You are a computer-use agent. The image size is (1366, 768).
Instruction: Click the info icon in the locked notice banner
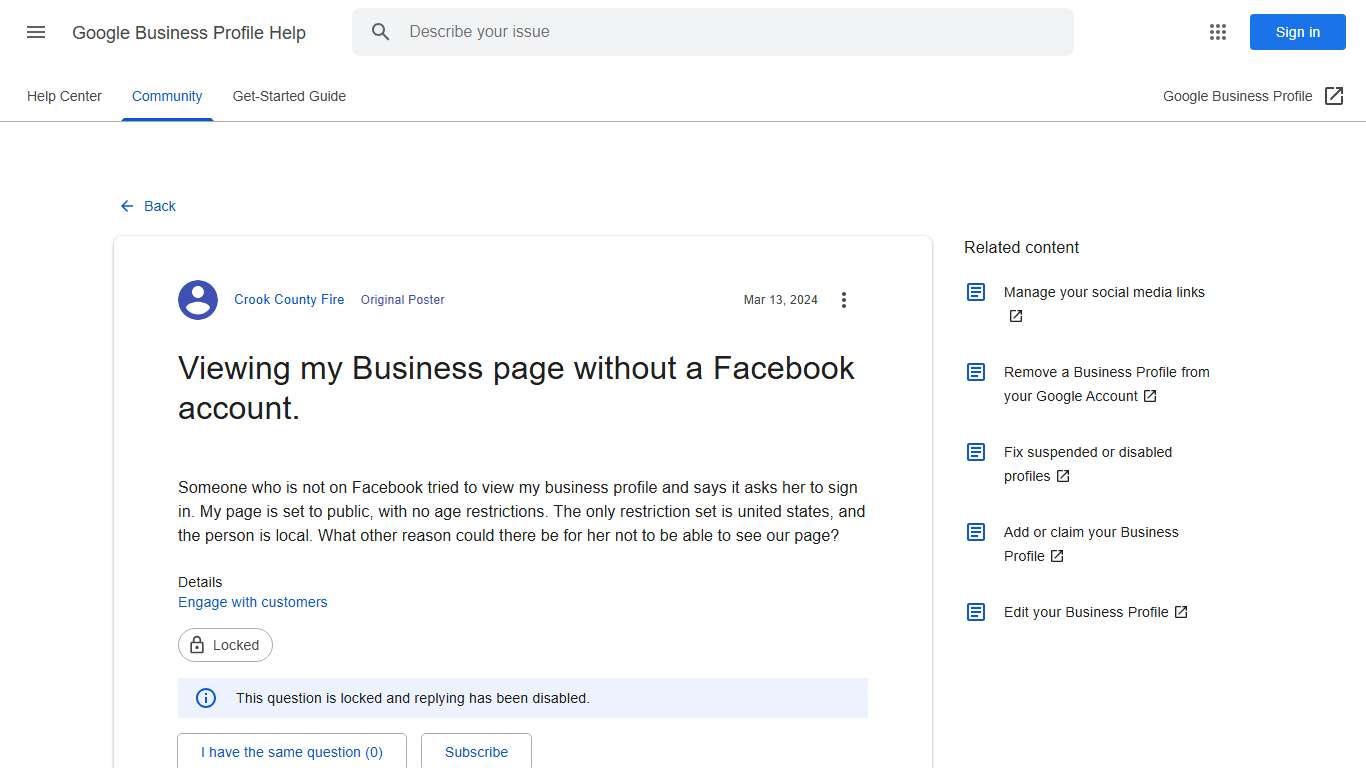point(206,698)
